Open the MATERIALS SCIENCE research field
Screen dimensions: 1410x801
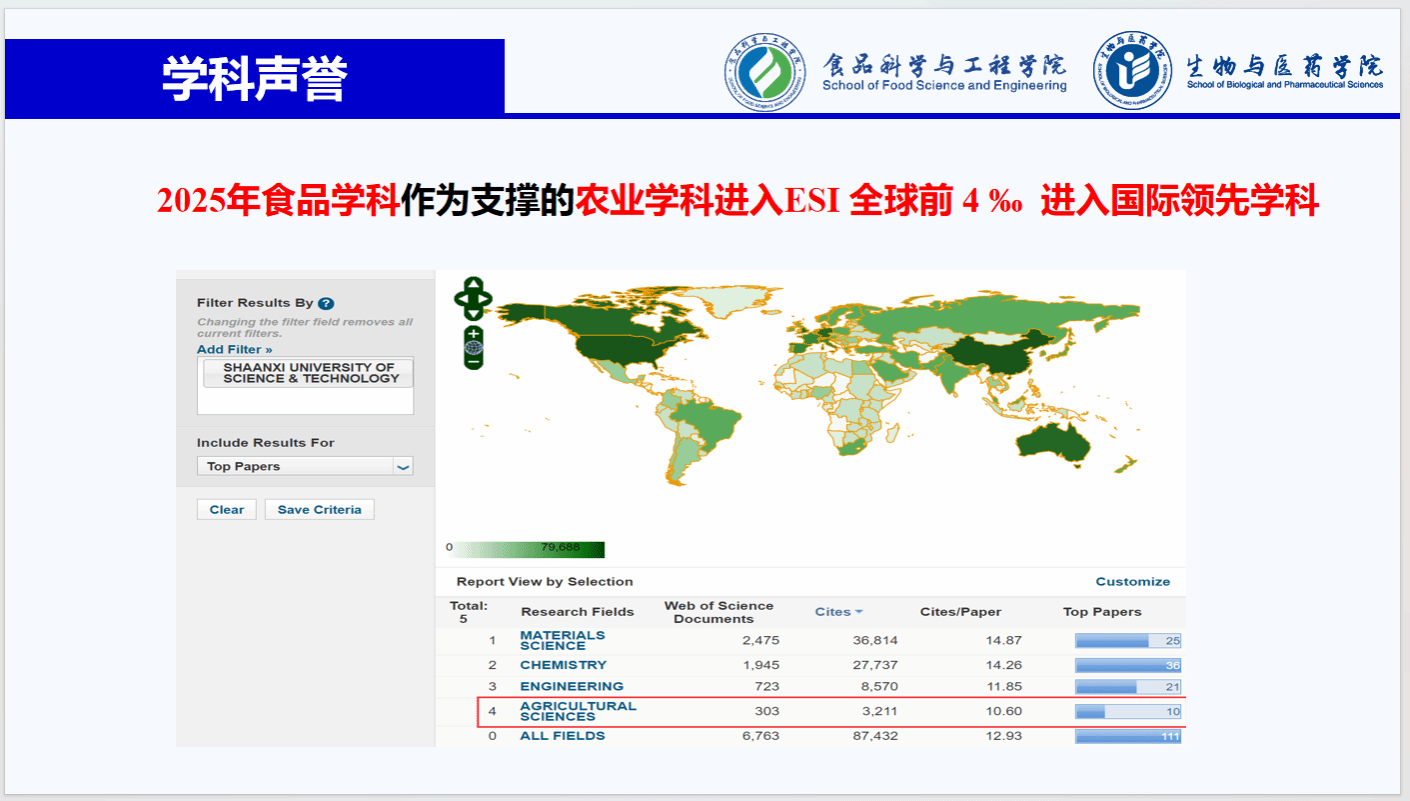pos(562,640)
